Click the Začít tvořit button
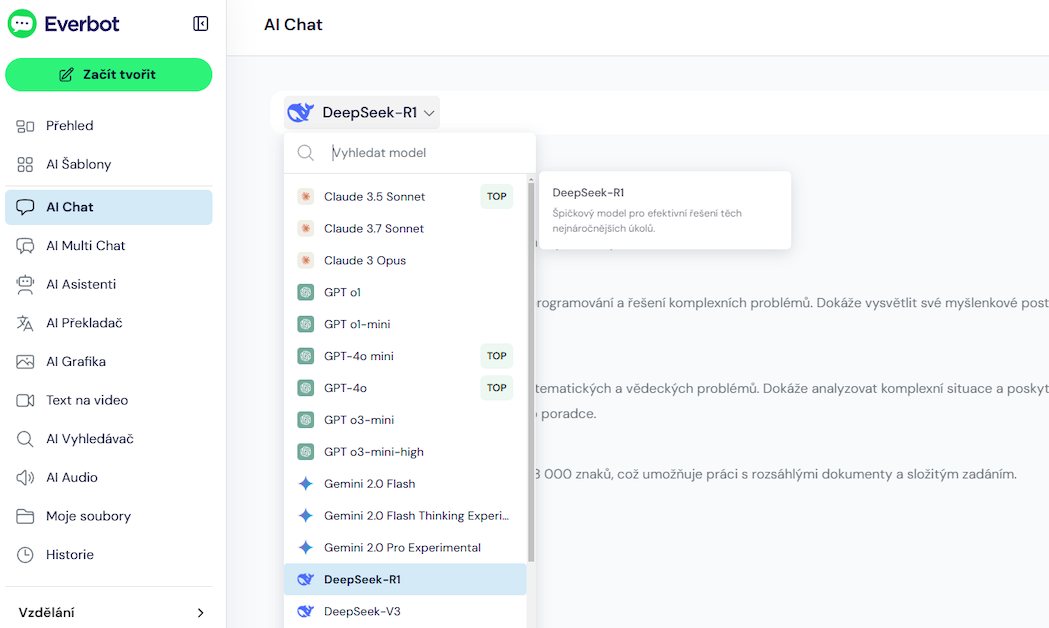1049x628 pixels. tap(108, 74)
